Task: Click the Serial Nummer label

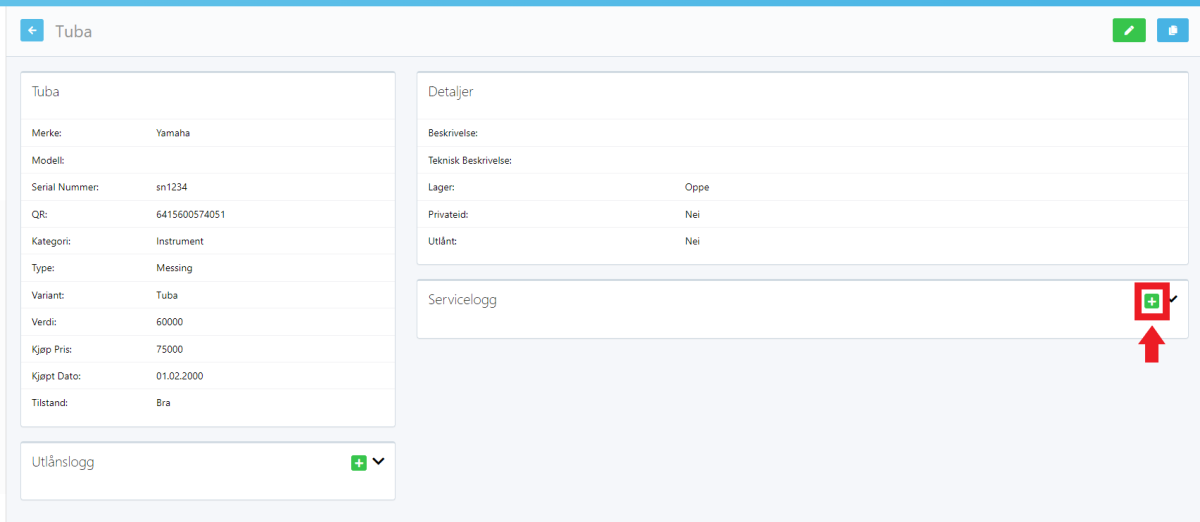Action: [x=65, y=187]
